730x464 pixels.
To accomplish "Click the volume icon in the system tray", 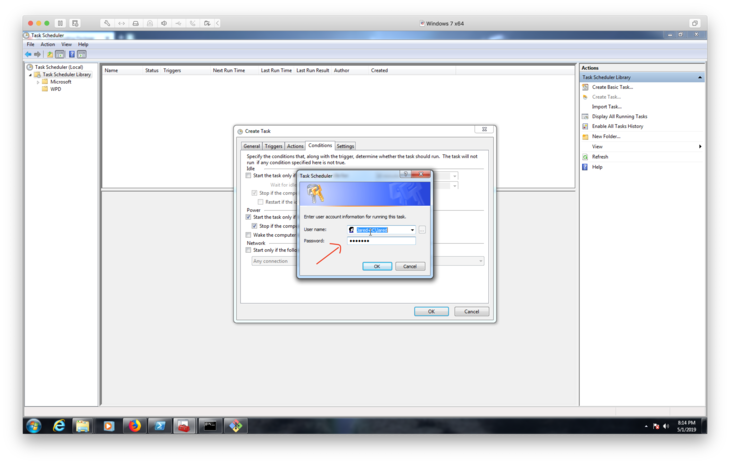I will tap(666, 426).
